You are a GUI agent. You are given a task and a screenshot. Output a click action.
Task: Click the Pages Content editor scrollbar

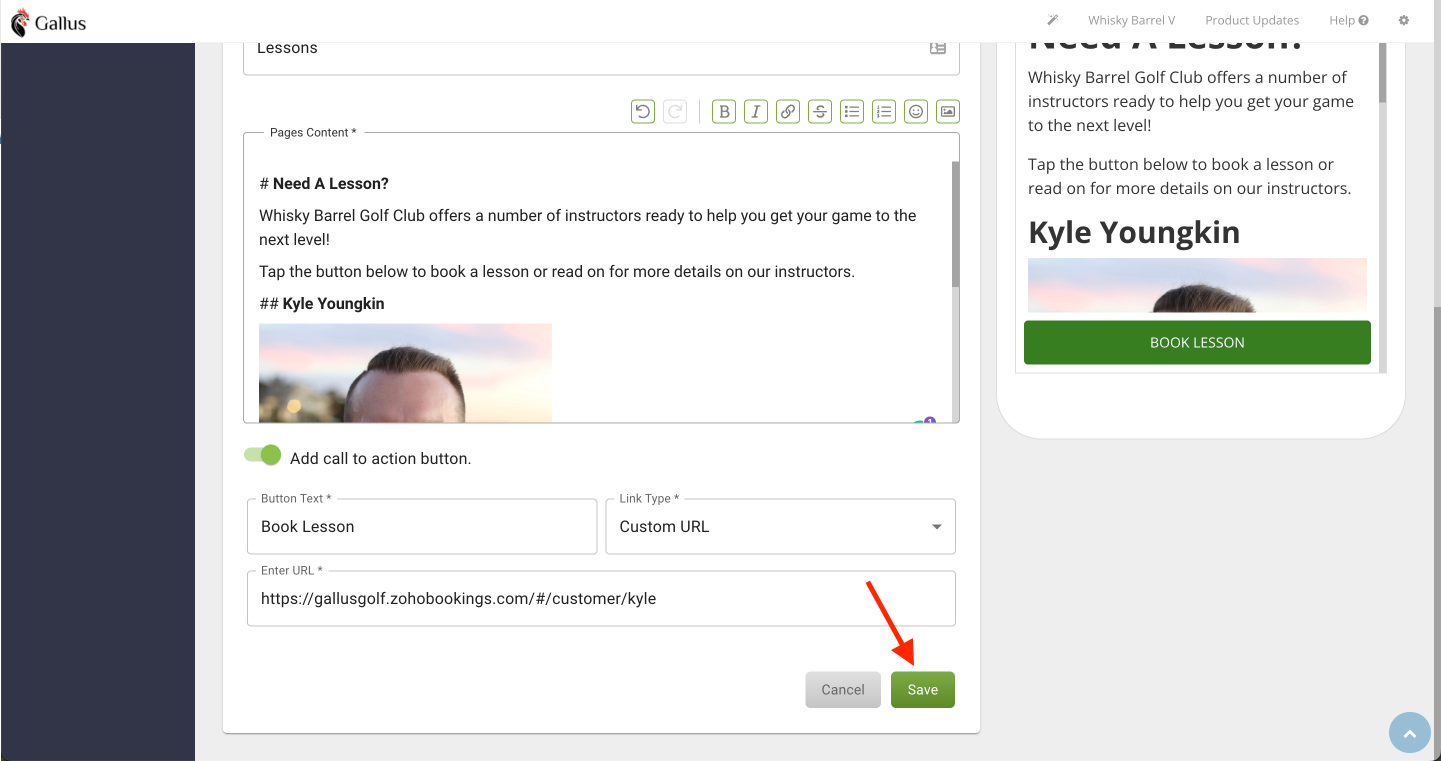tap(956, 225)
